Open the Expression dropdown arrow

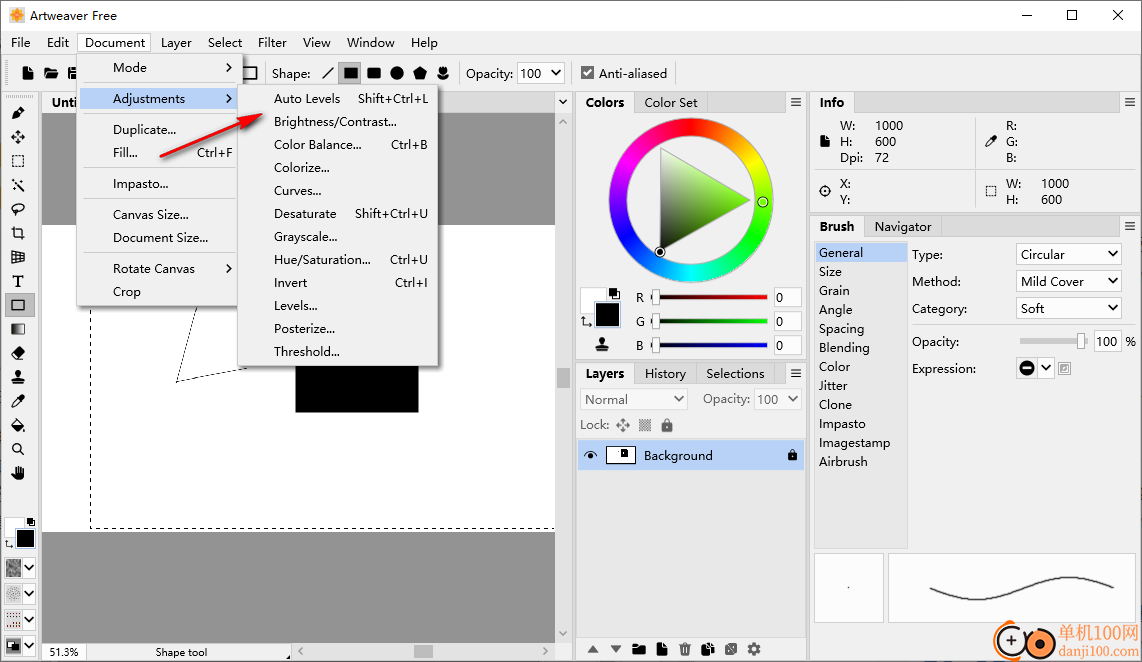tap(1046, 368)
